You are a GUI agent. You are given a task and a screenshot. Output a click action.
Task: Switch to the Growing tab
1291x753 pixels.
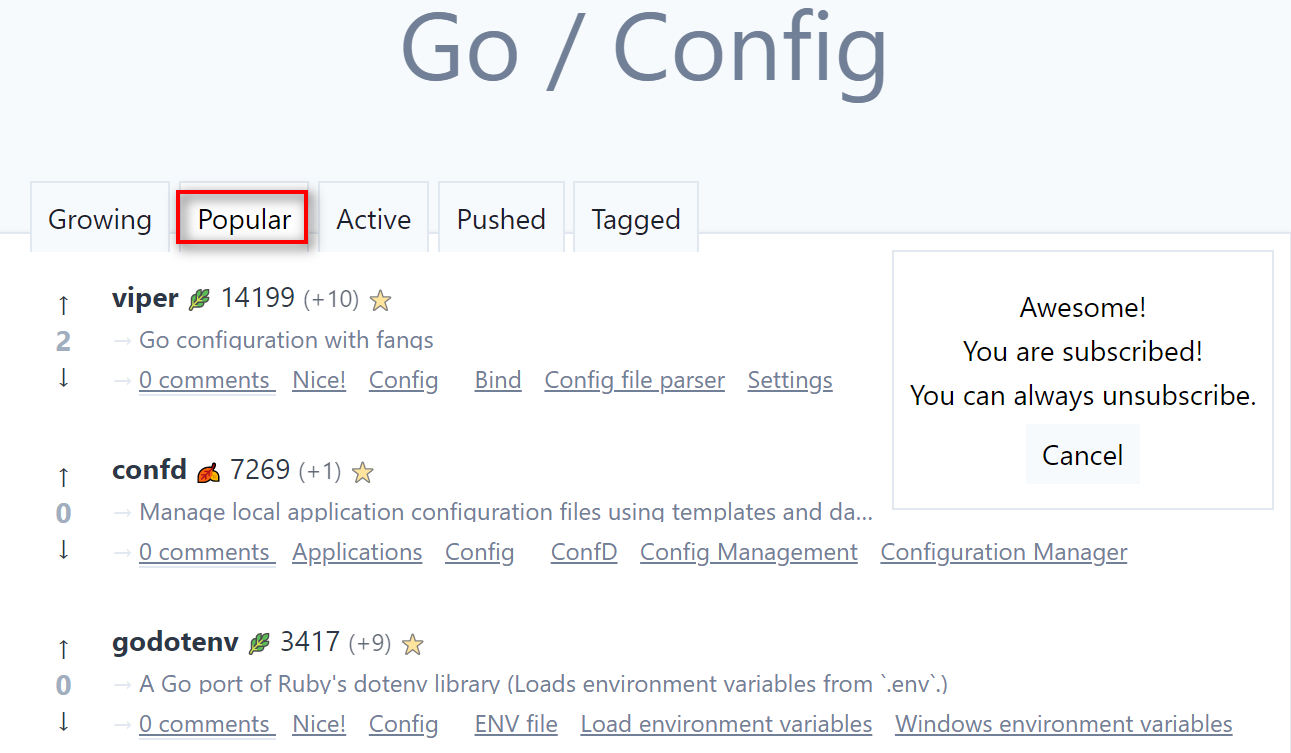point(100,219)
